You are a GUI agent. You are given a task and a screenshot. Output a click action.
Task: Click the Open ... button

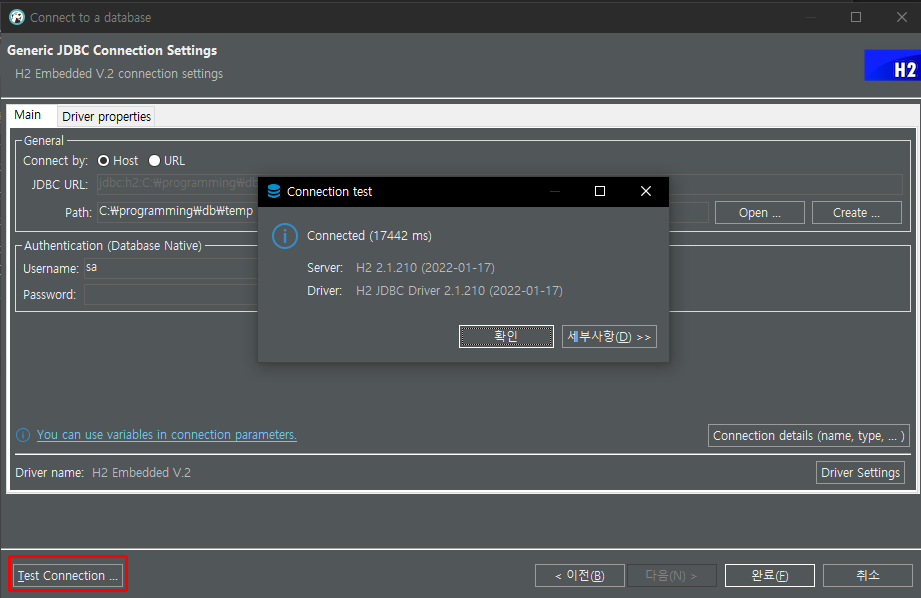759,213
